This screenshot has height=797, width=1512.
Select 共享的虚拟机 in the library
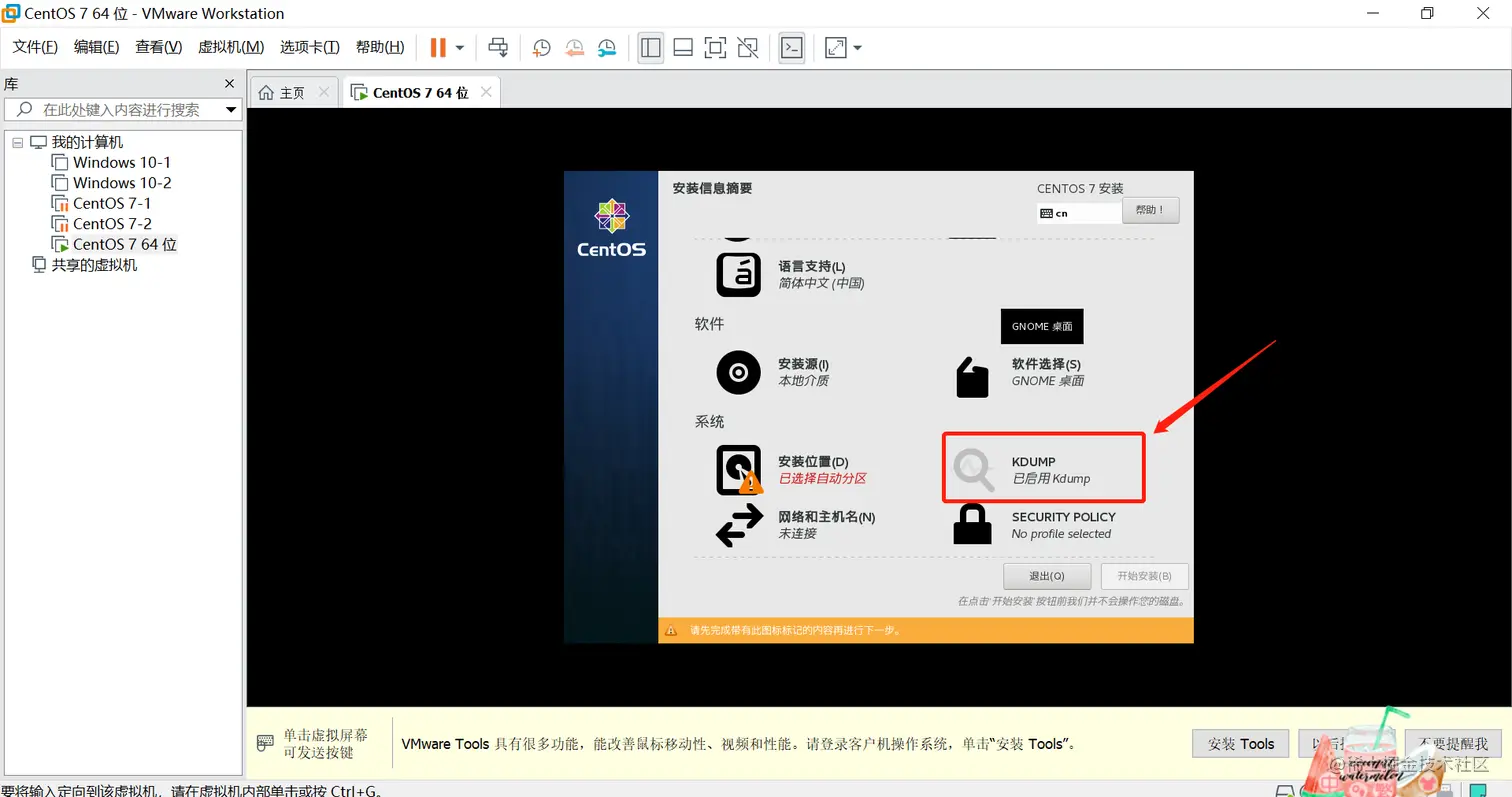coord(94,265)
